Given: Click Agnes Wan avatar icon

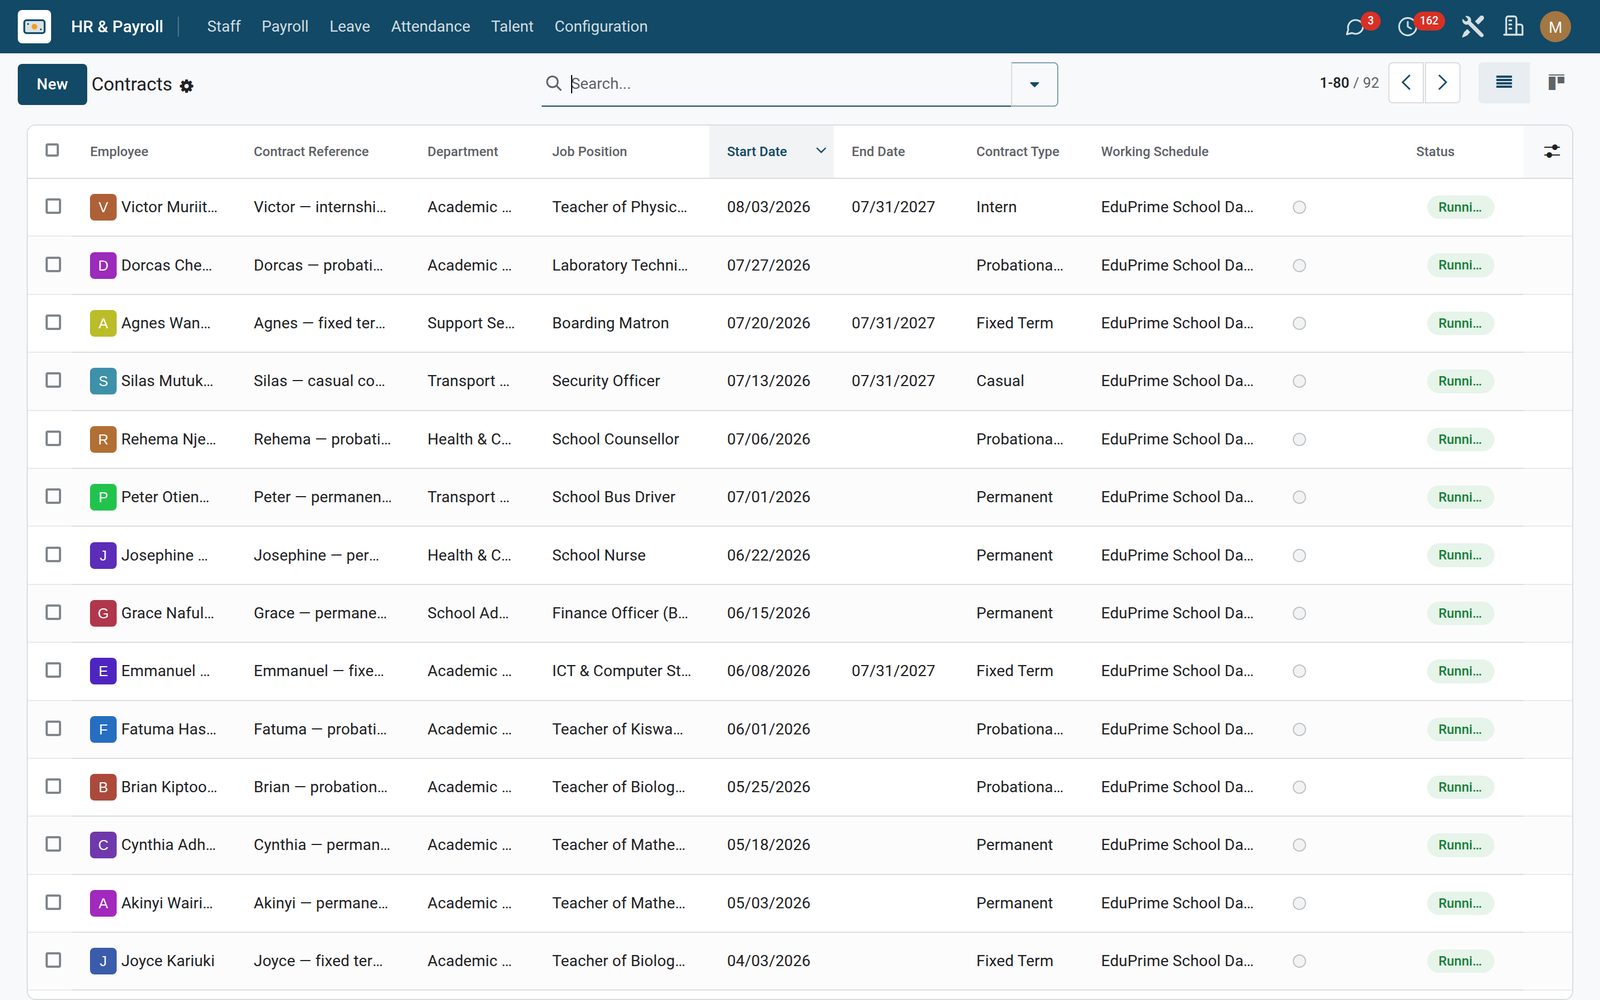Looking at the screenshot, I should coord(103,323).
